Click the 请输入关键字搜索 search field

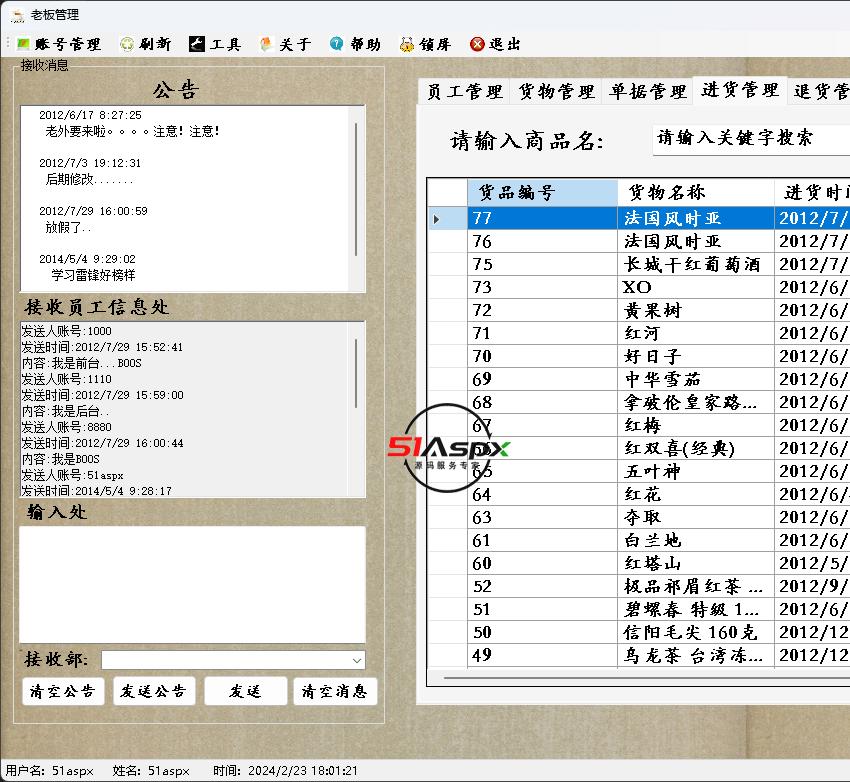[x=752, y=139]
